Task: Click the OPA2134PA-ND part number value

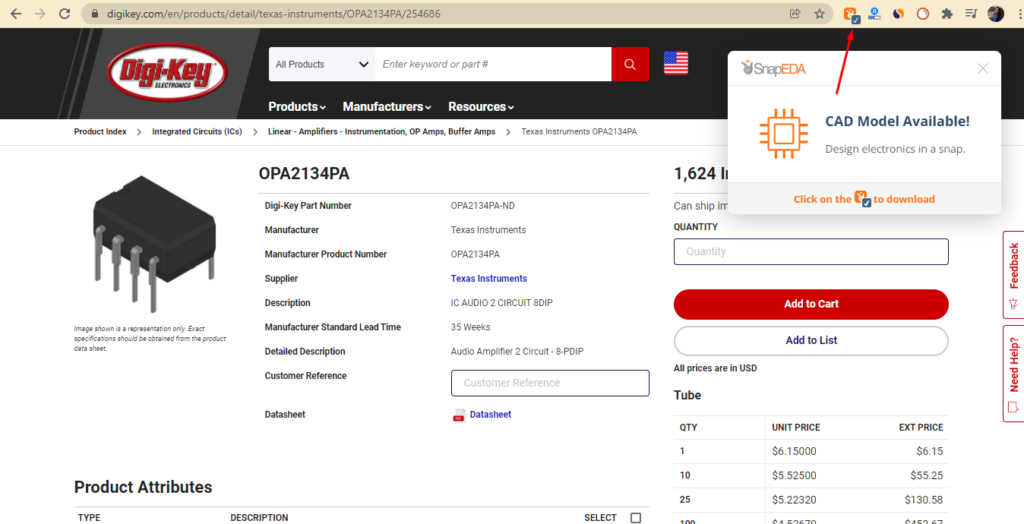Action: click(483, 206)
